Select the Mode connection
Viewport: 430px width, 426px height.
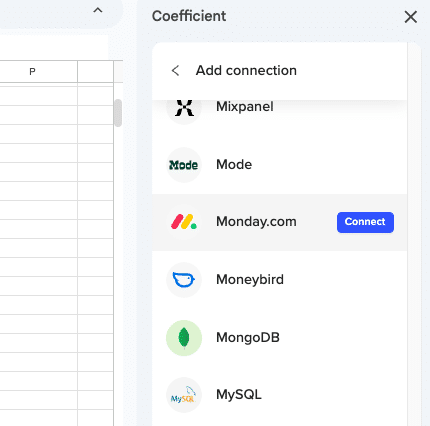(x=279, y=165)
